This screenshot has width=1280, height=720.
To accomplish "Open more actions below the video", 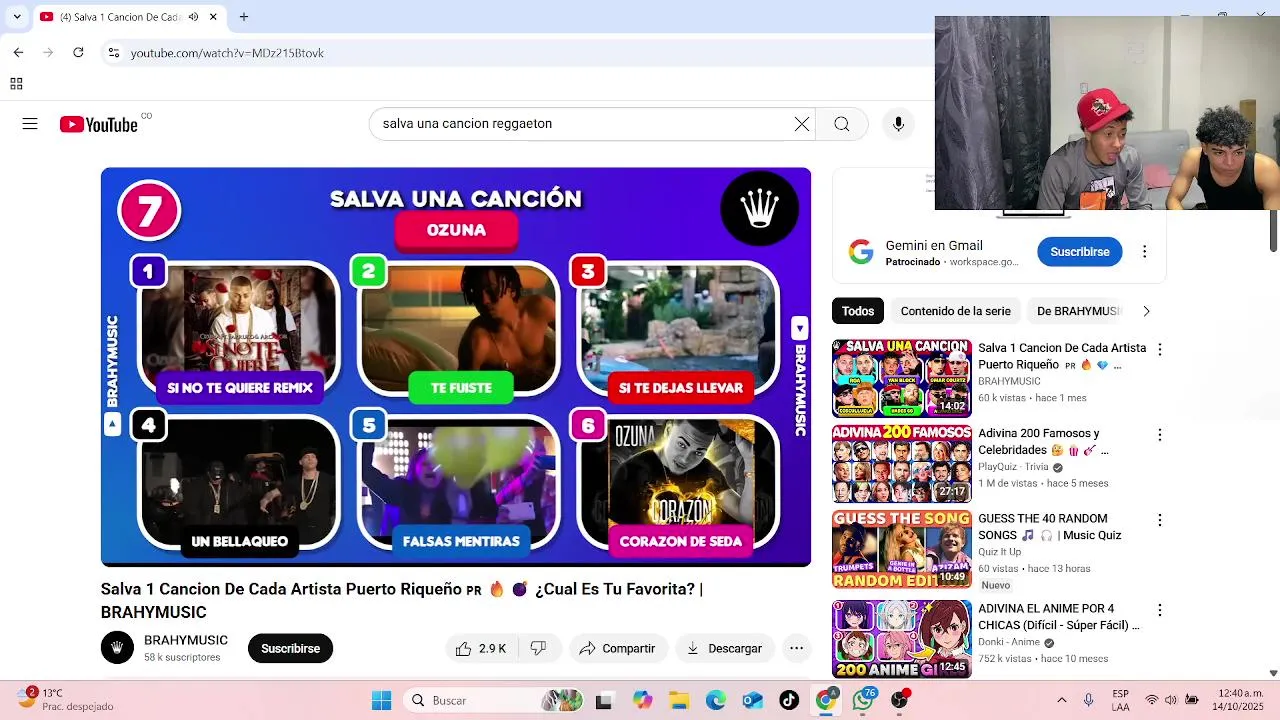I will point(796,648).
